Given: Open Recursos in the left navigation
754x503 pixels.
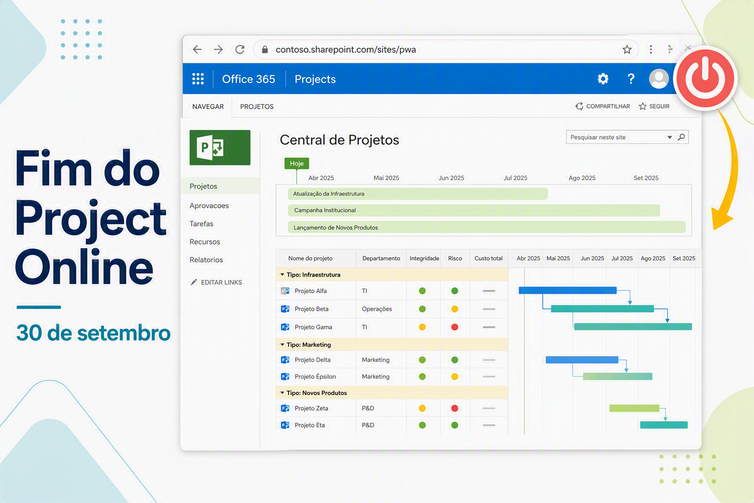Looking at the screenshot, I should tap(204, 242).
